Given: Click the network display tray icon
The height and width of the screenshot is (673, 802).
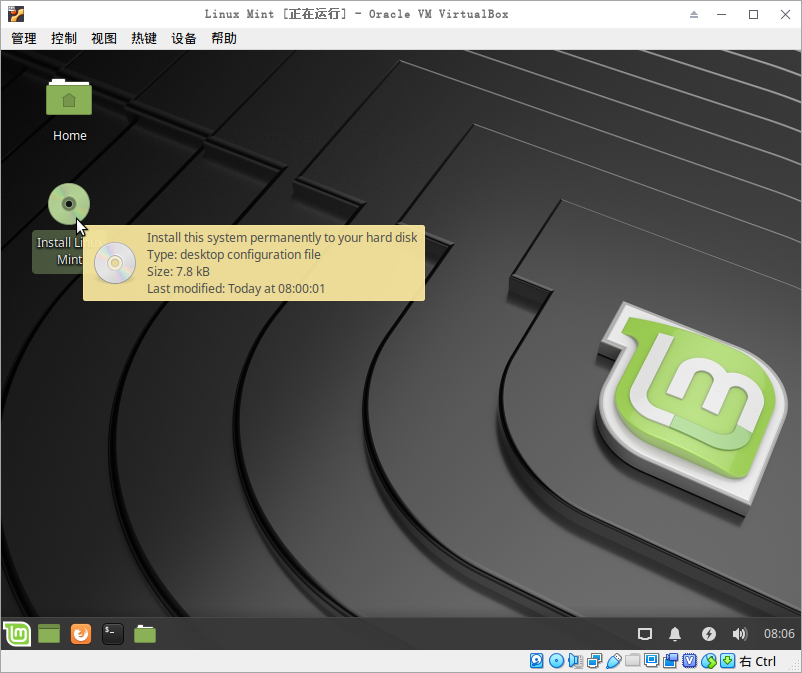Looking at the screenshot, I should click(x=645, y=634).
